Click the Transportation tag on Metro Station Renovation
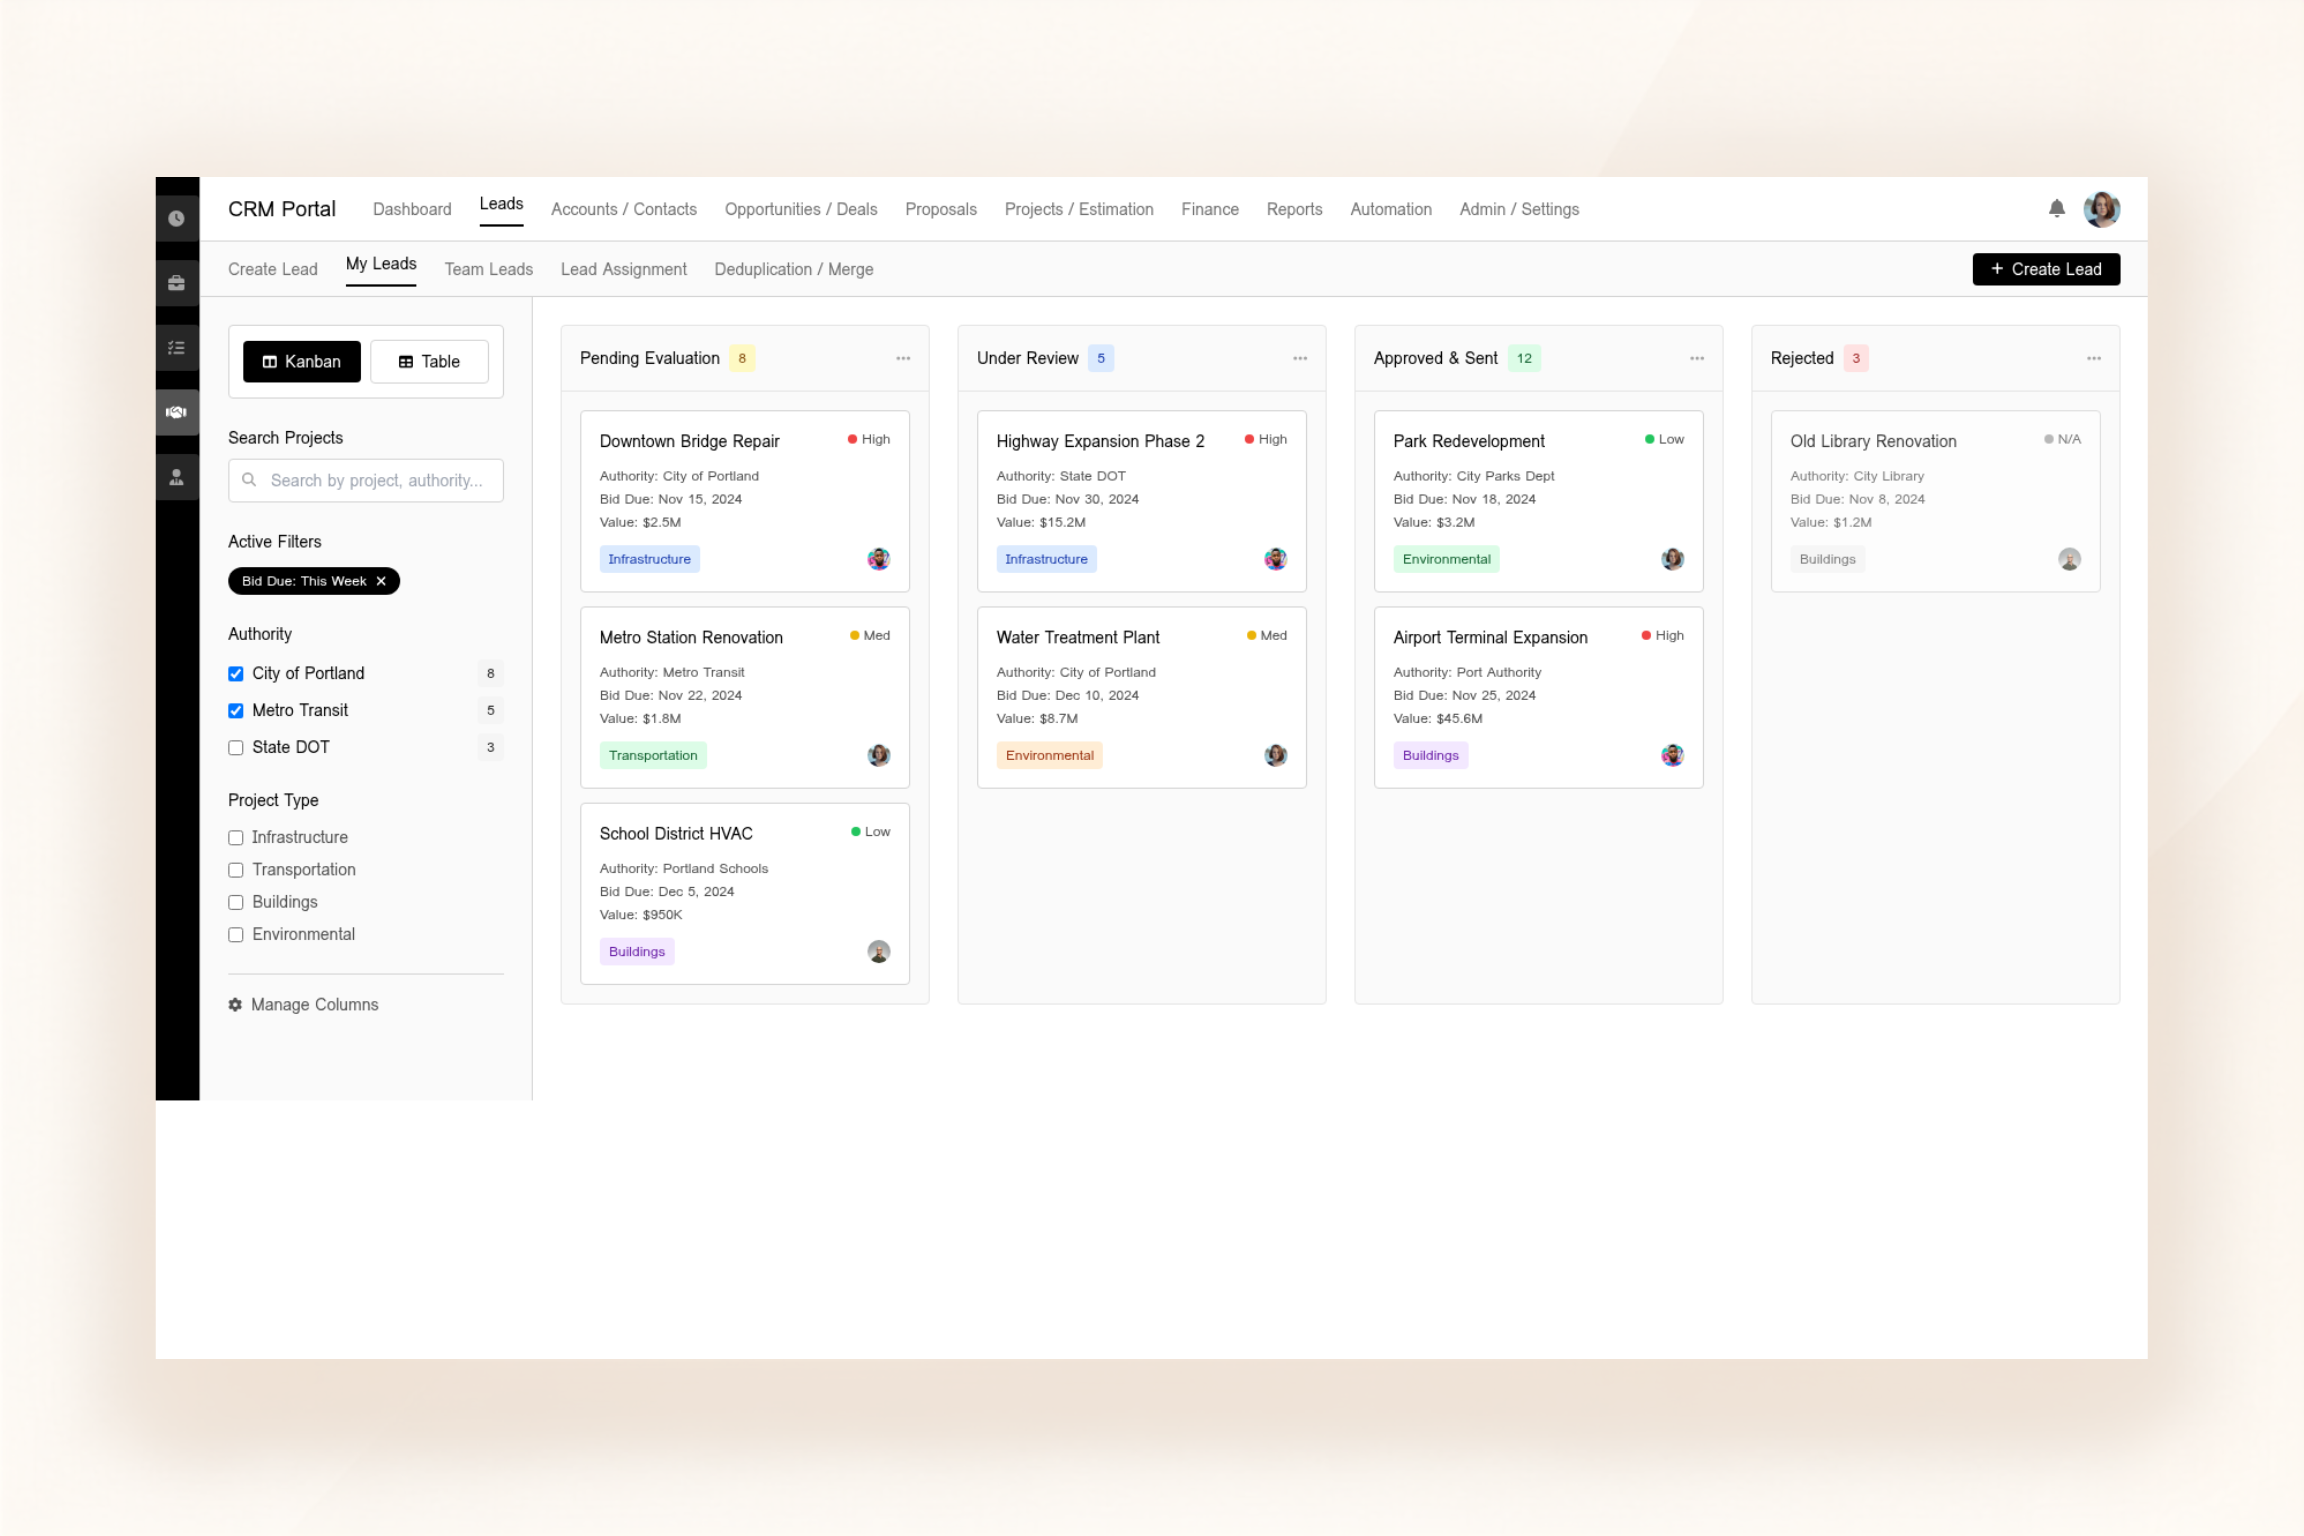Viewport: 2304px width, 1536px height. pyautogui.click(x=653, y=755)
